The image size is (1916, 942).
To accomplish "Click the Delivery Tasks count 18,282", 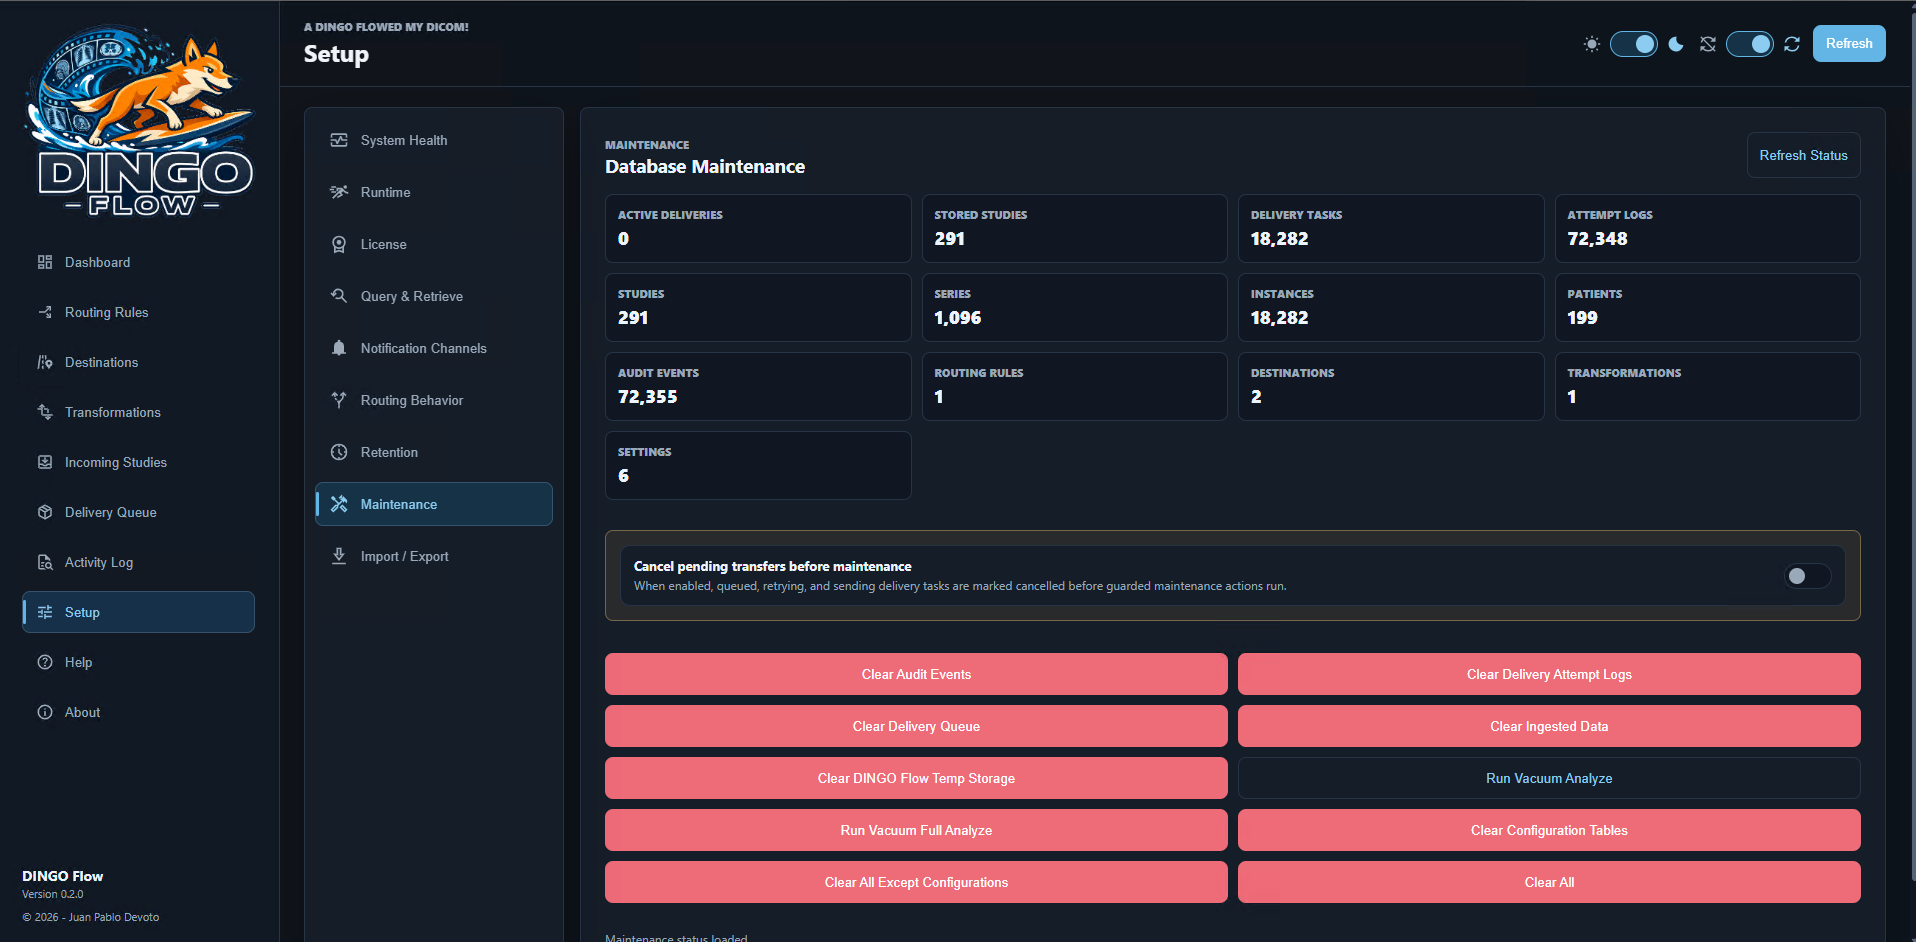I will 1279,239.
